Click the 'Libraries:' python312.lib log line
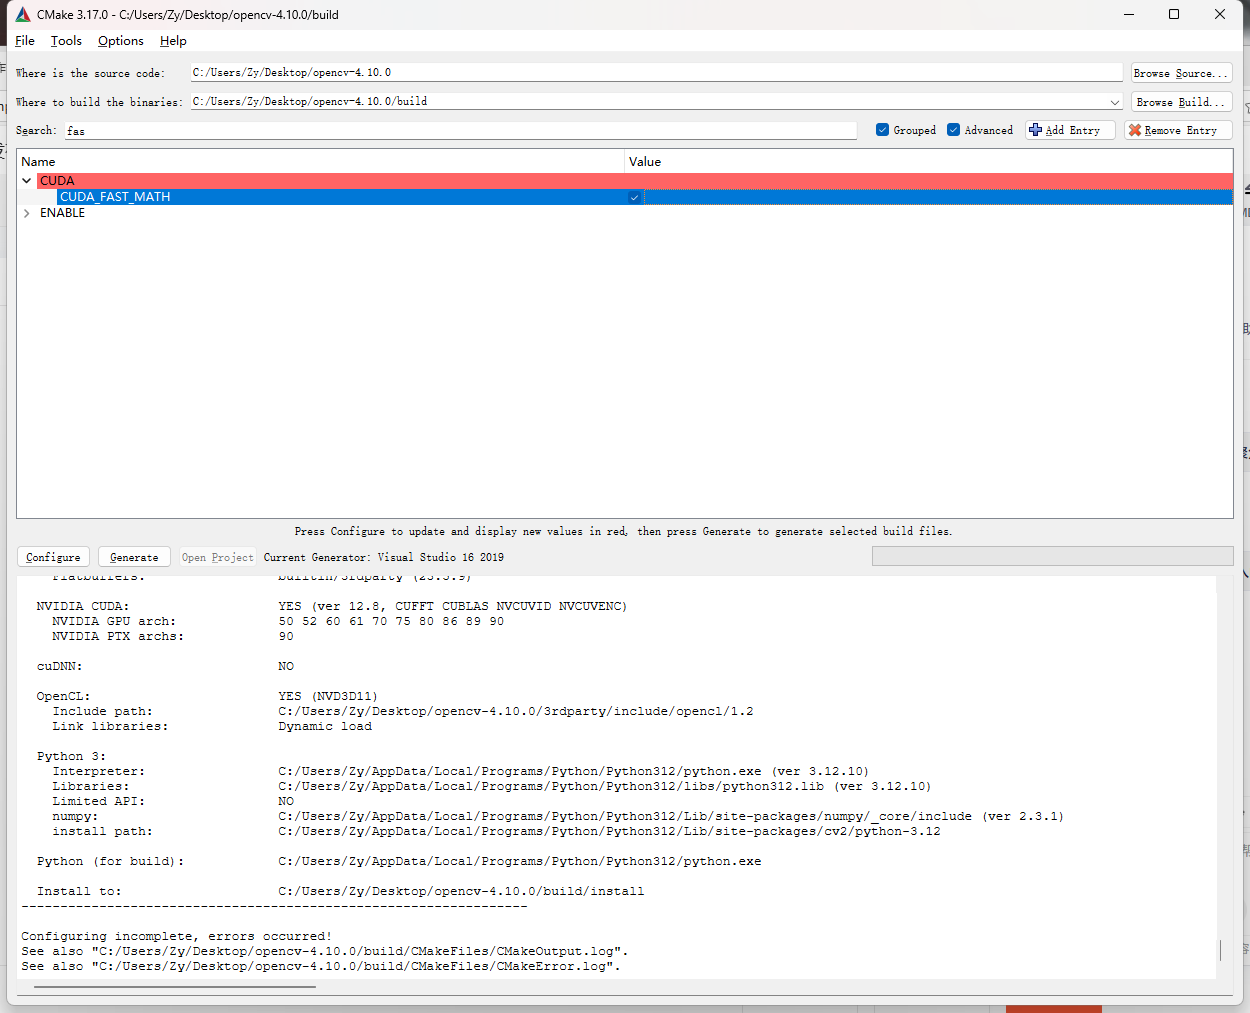 (x=491, y=786)
